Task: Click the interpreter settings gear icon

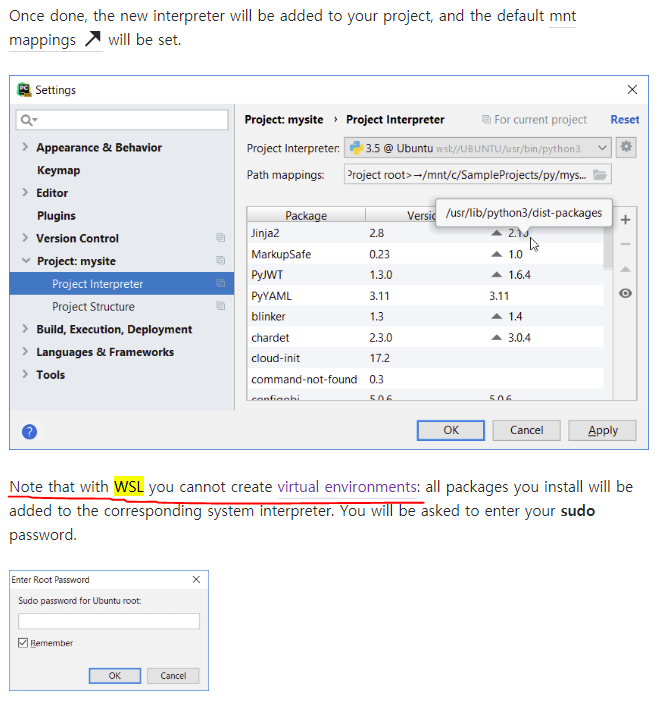Action: tap(626, 147)
